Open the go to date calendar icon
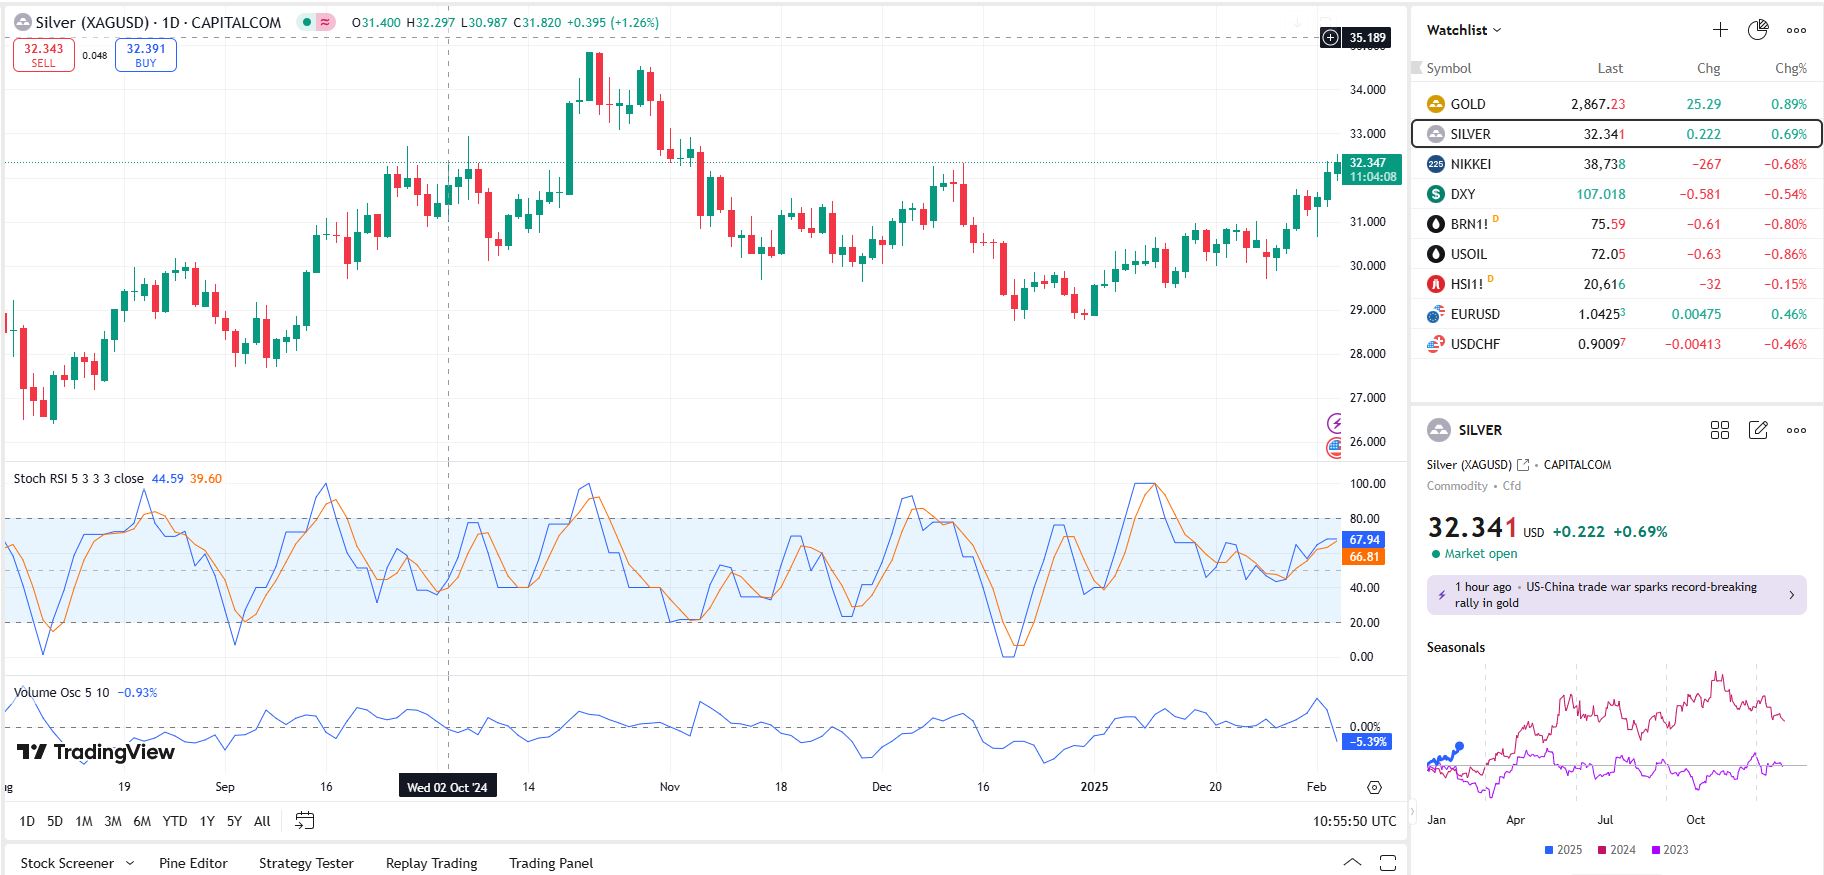 [x=305, y=821]
